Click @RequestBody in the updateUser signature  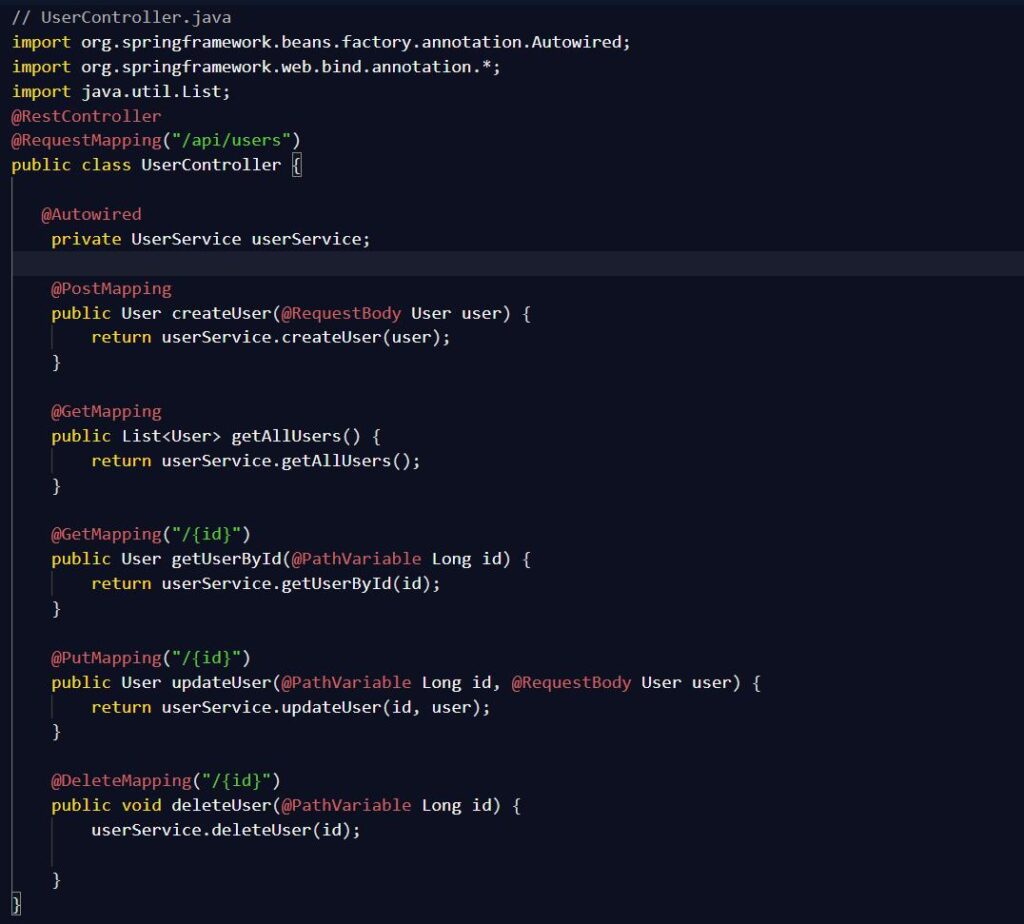point(571,682)
